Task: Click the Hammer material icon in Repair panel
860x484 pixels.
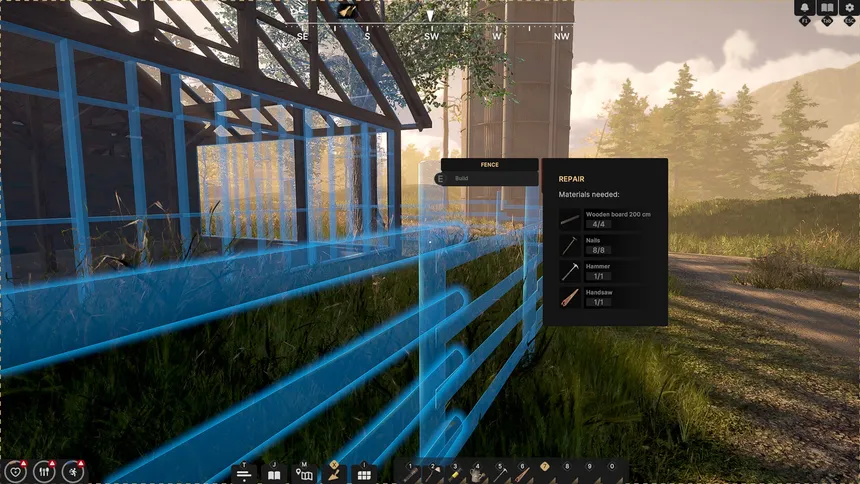Action: (x=570, y=272)
